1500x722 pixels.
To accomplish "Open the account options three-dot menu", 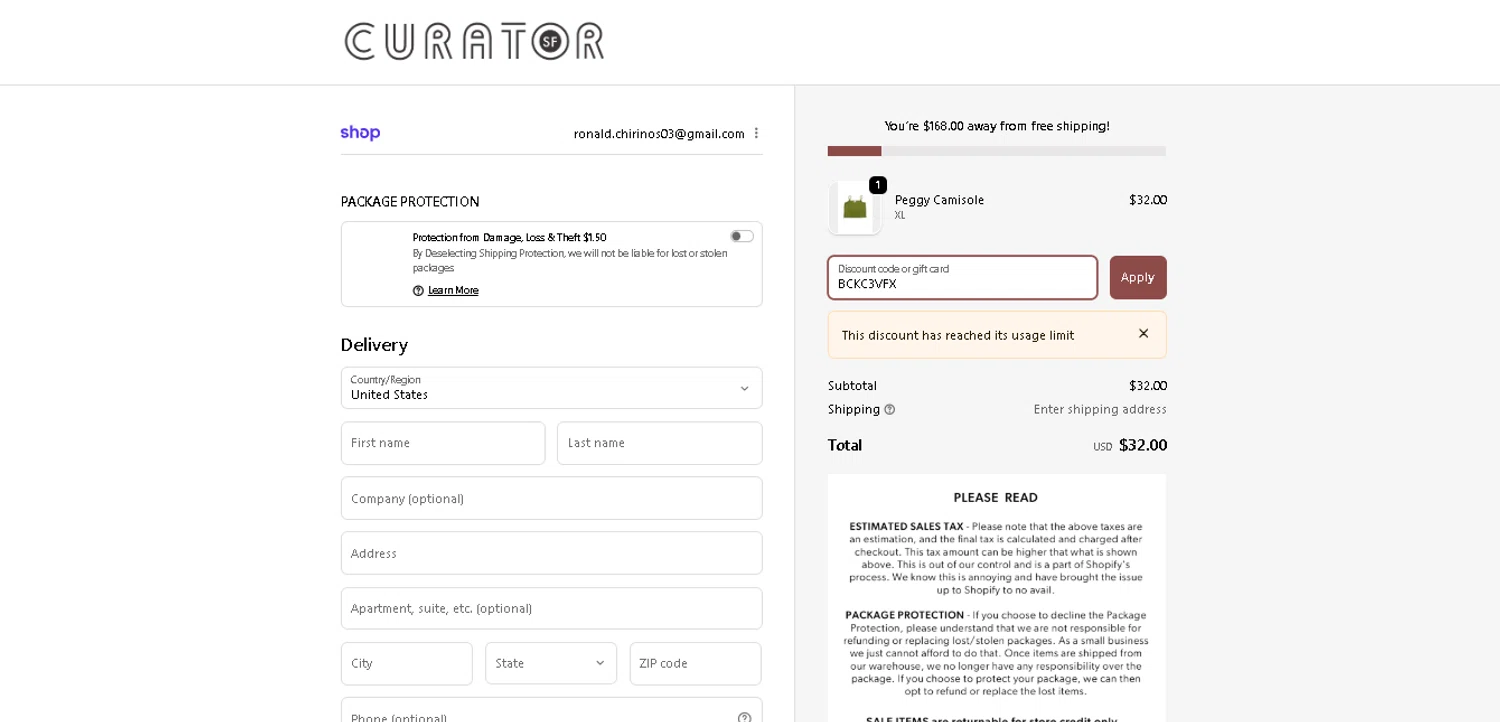I will (756, 133).
